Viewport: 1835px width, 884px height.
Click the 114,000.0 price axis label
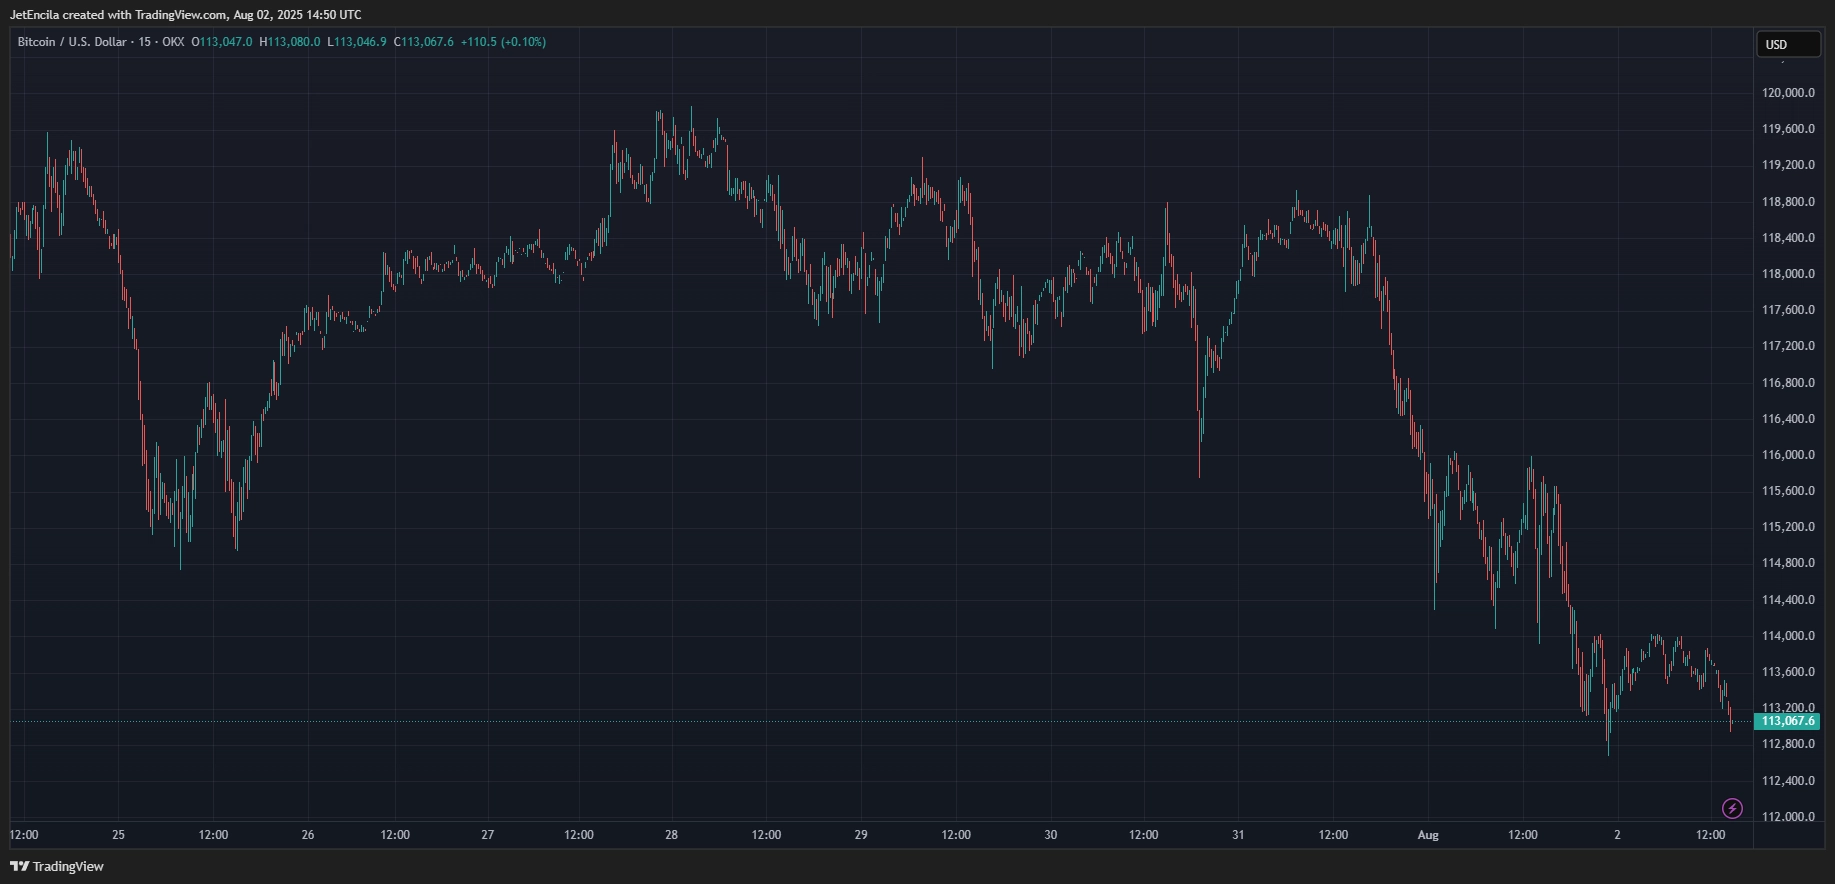tap(1788, 636)
